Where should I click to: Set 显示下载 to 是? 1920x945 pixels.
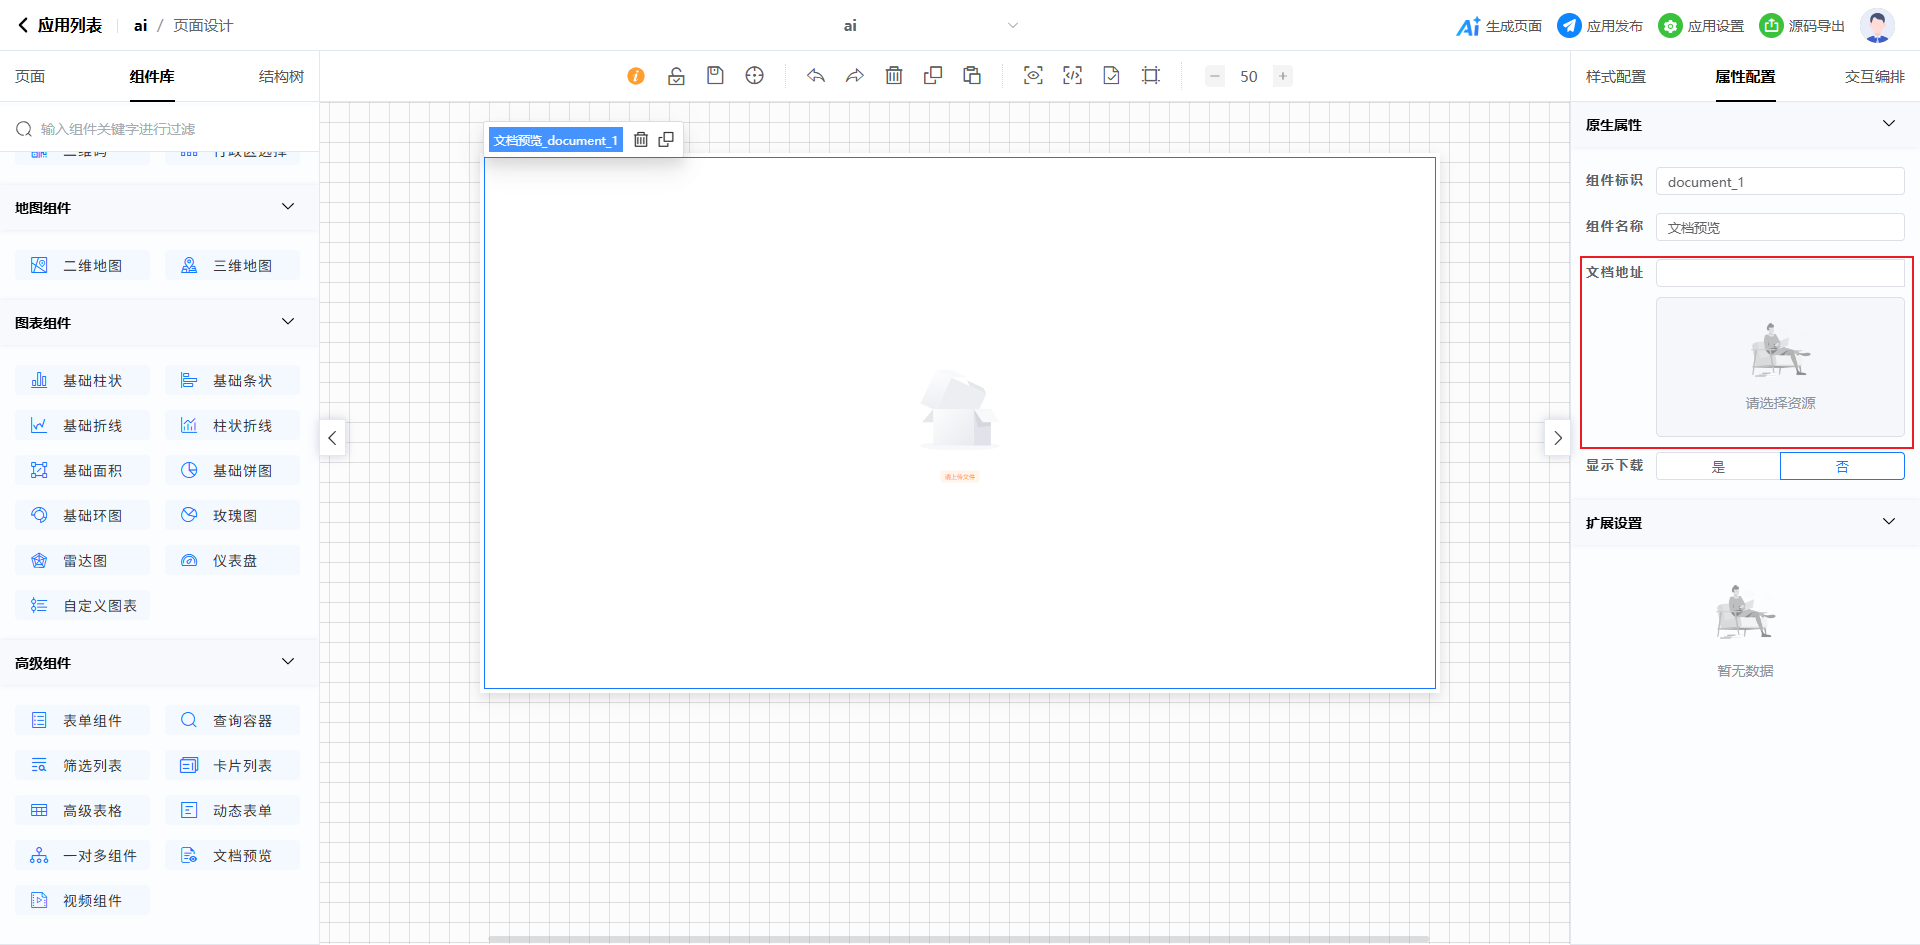(x=1718, y=467)
